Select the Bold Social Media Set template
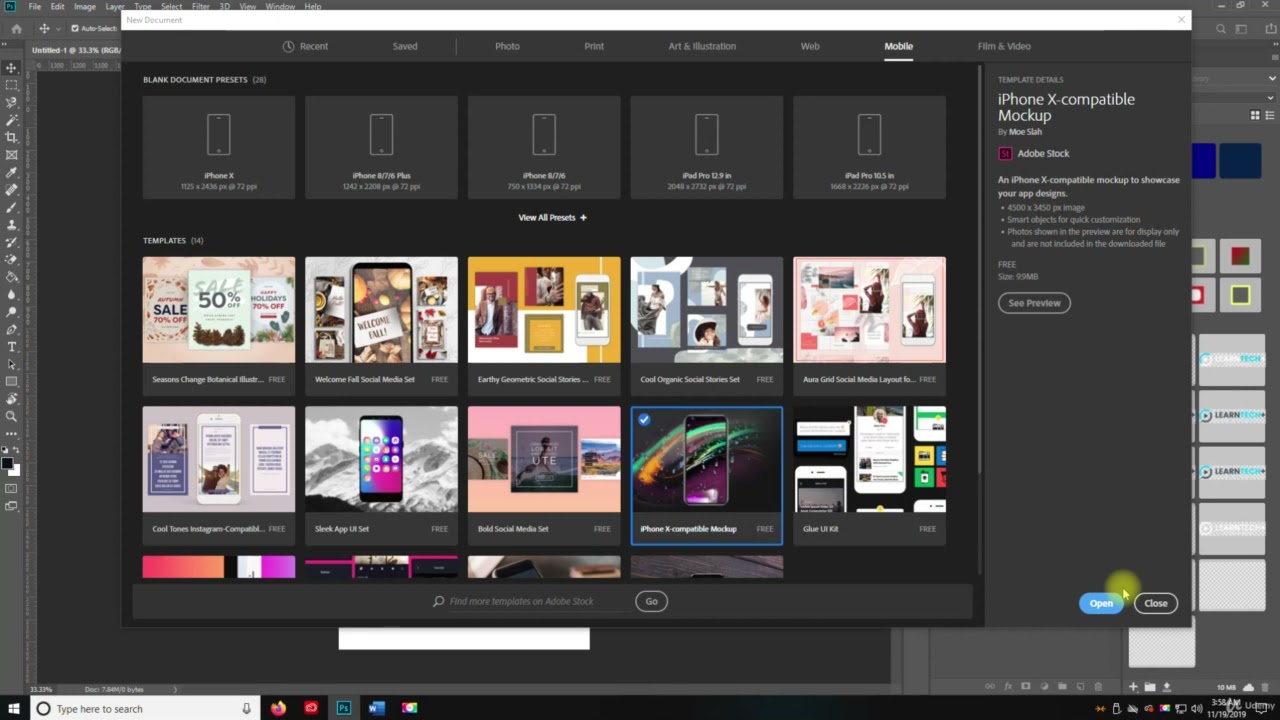Screen dimensions: 1280x720 click(x=544, y=475)
